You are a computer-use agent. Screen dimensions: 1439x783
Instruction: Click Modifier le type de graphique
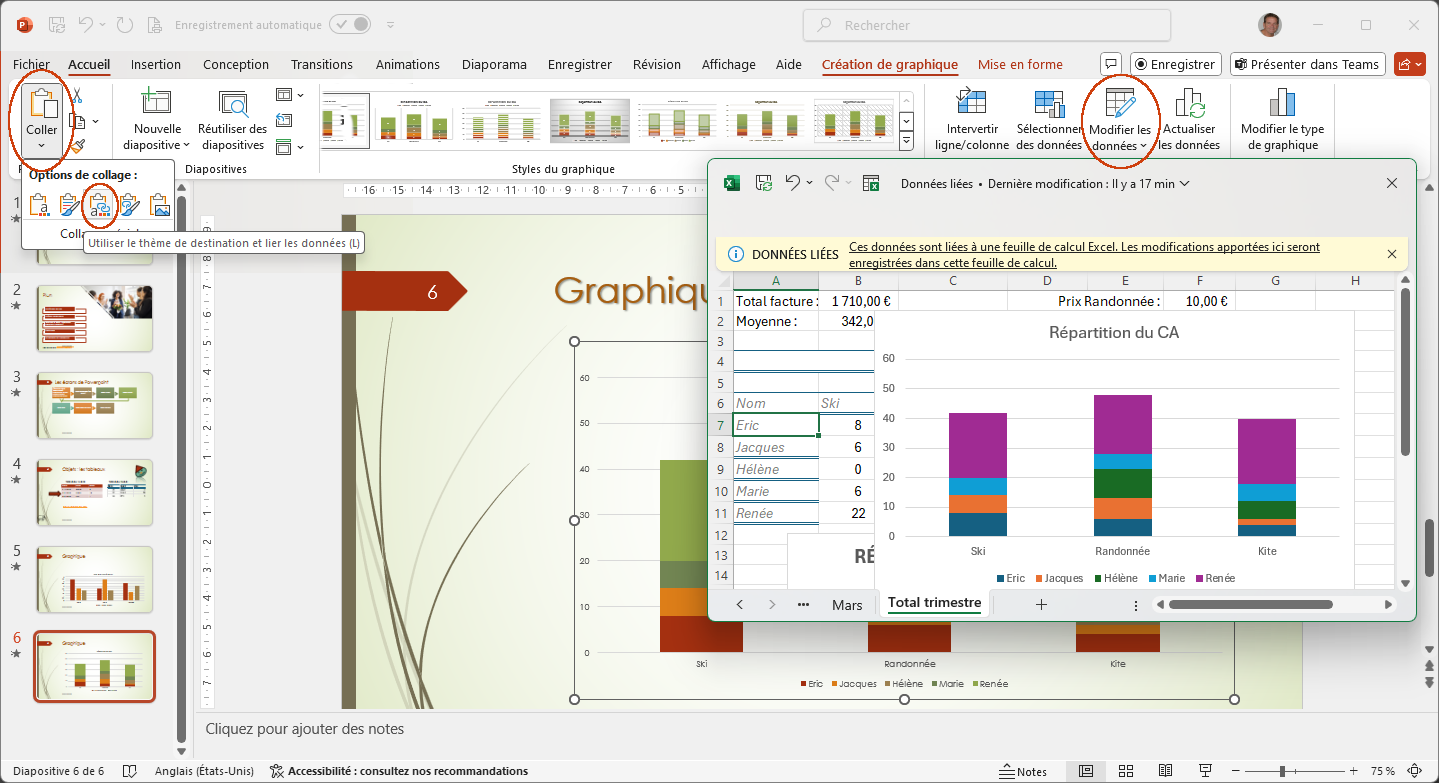pos(1282,121)
